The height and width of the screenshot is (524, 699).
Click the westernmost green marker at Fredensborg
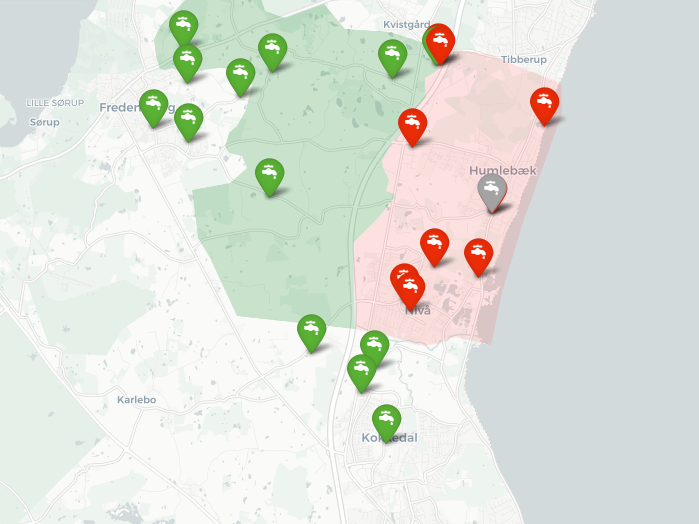(153, 107)
